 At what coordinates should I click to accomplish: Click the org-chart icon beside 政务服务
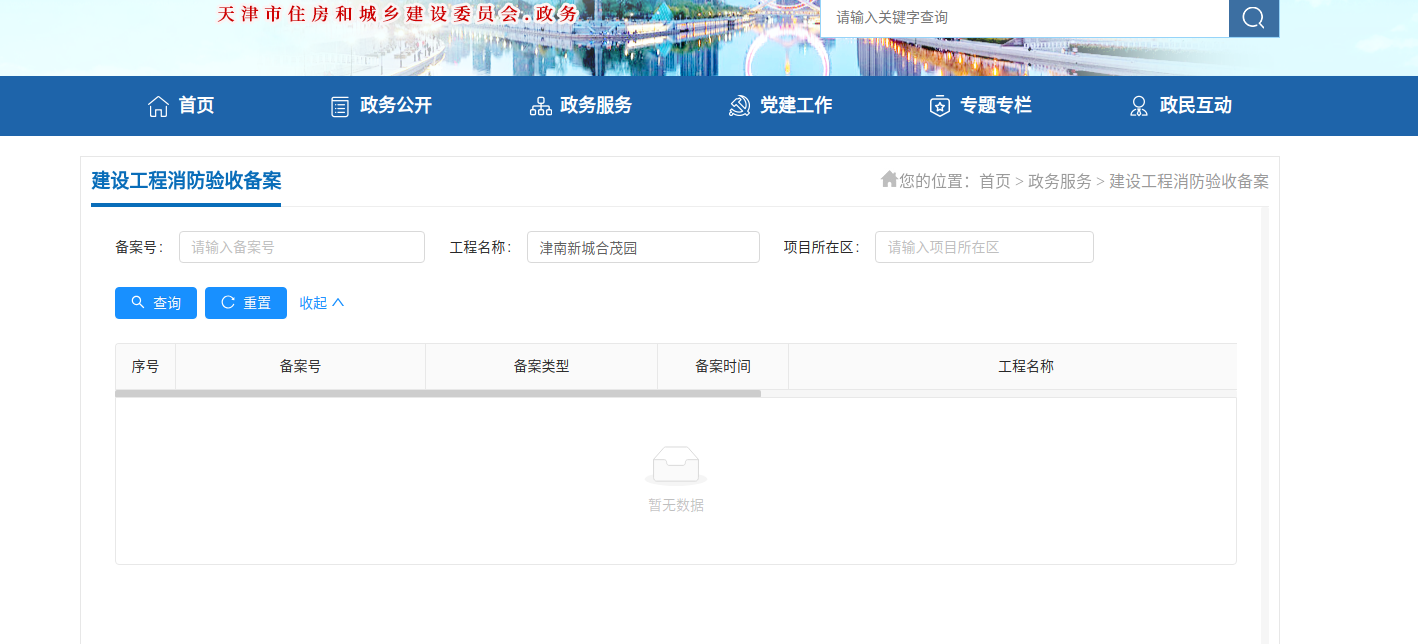540,107
